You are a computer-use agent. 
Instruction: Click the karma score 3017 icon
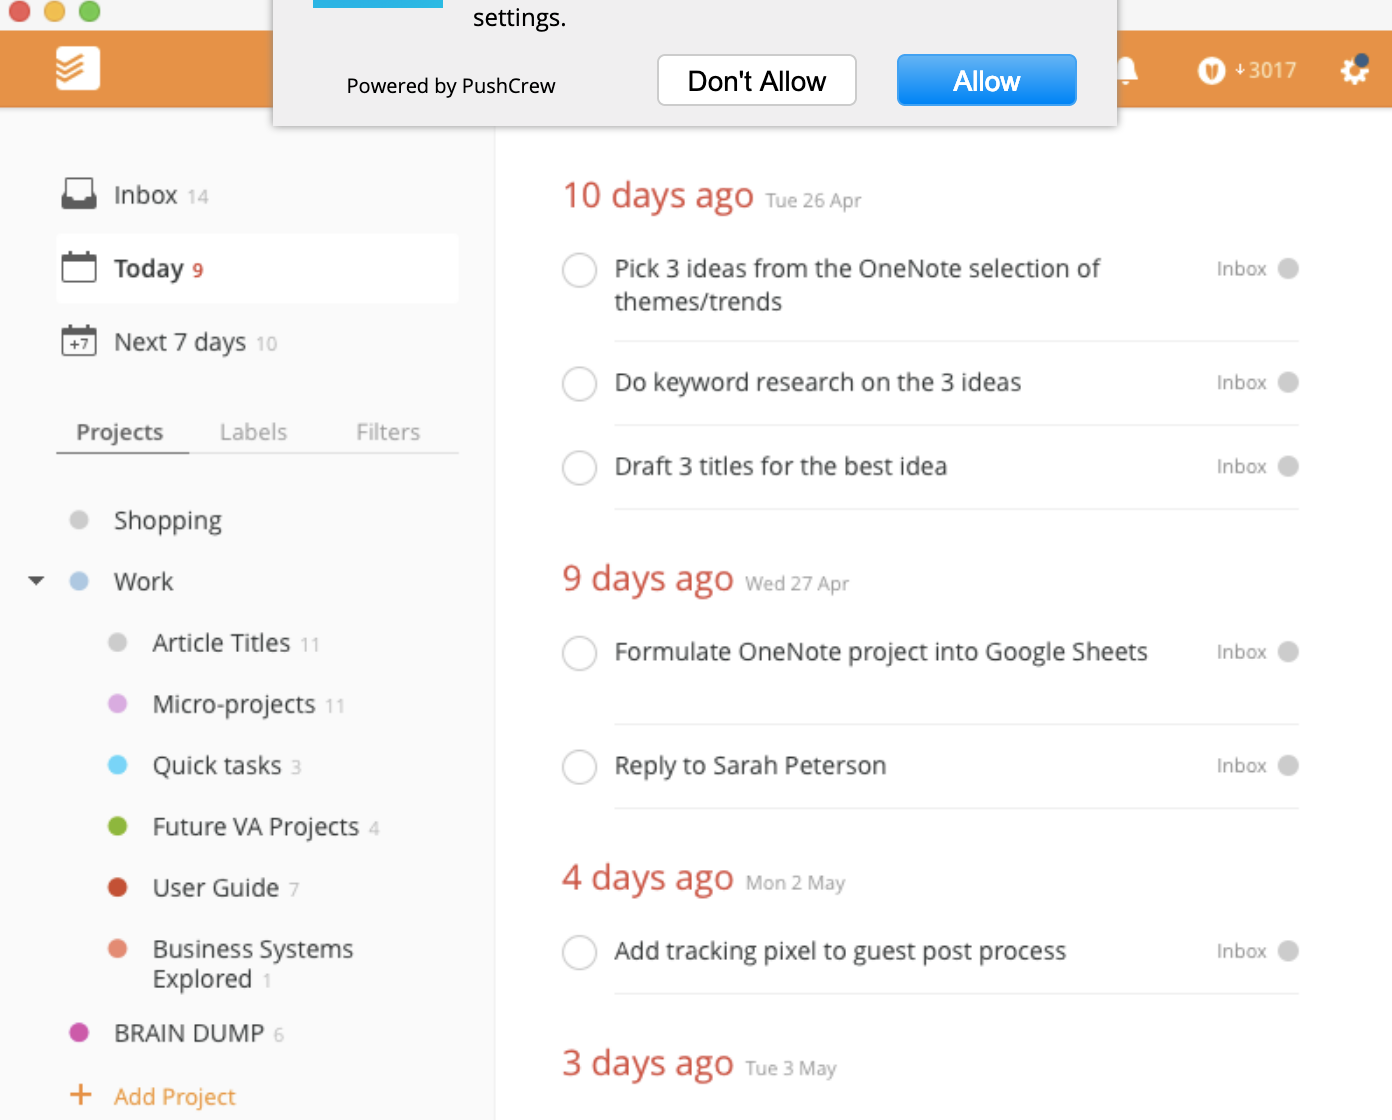[1211, 70]
